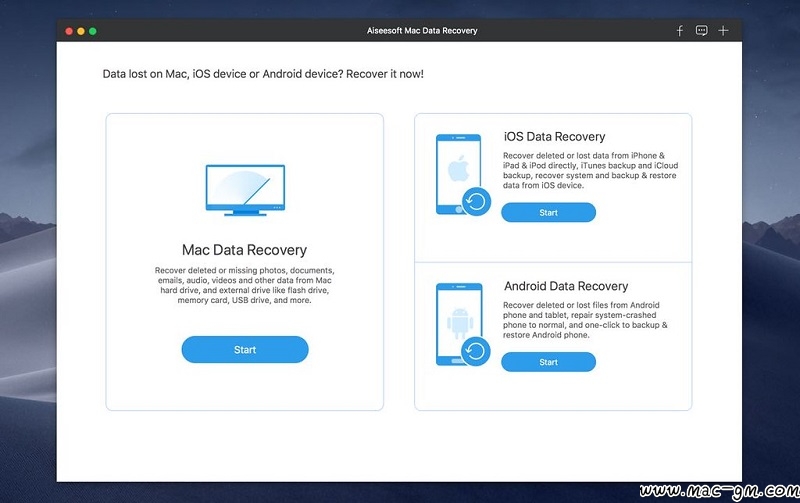Open the feedback chat bubble icon
Image resolution: width=800 pixels, height=503 pixels.
pyautogui.click(x=702, y=31)
